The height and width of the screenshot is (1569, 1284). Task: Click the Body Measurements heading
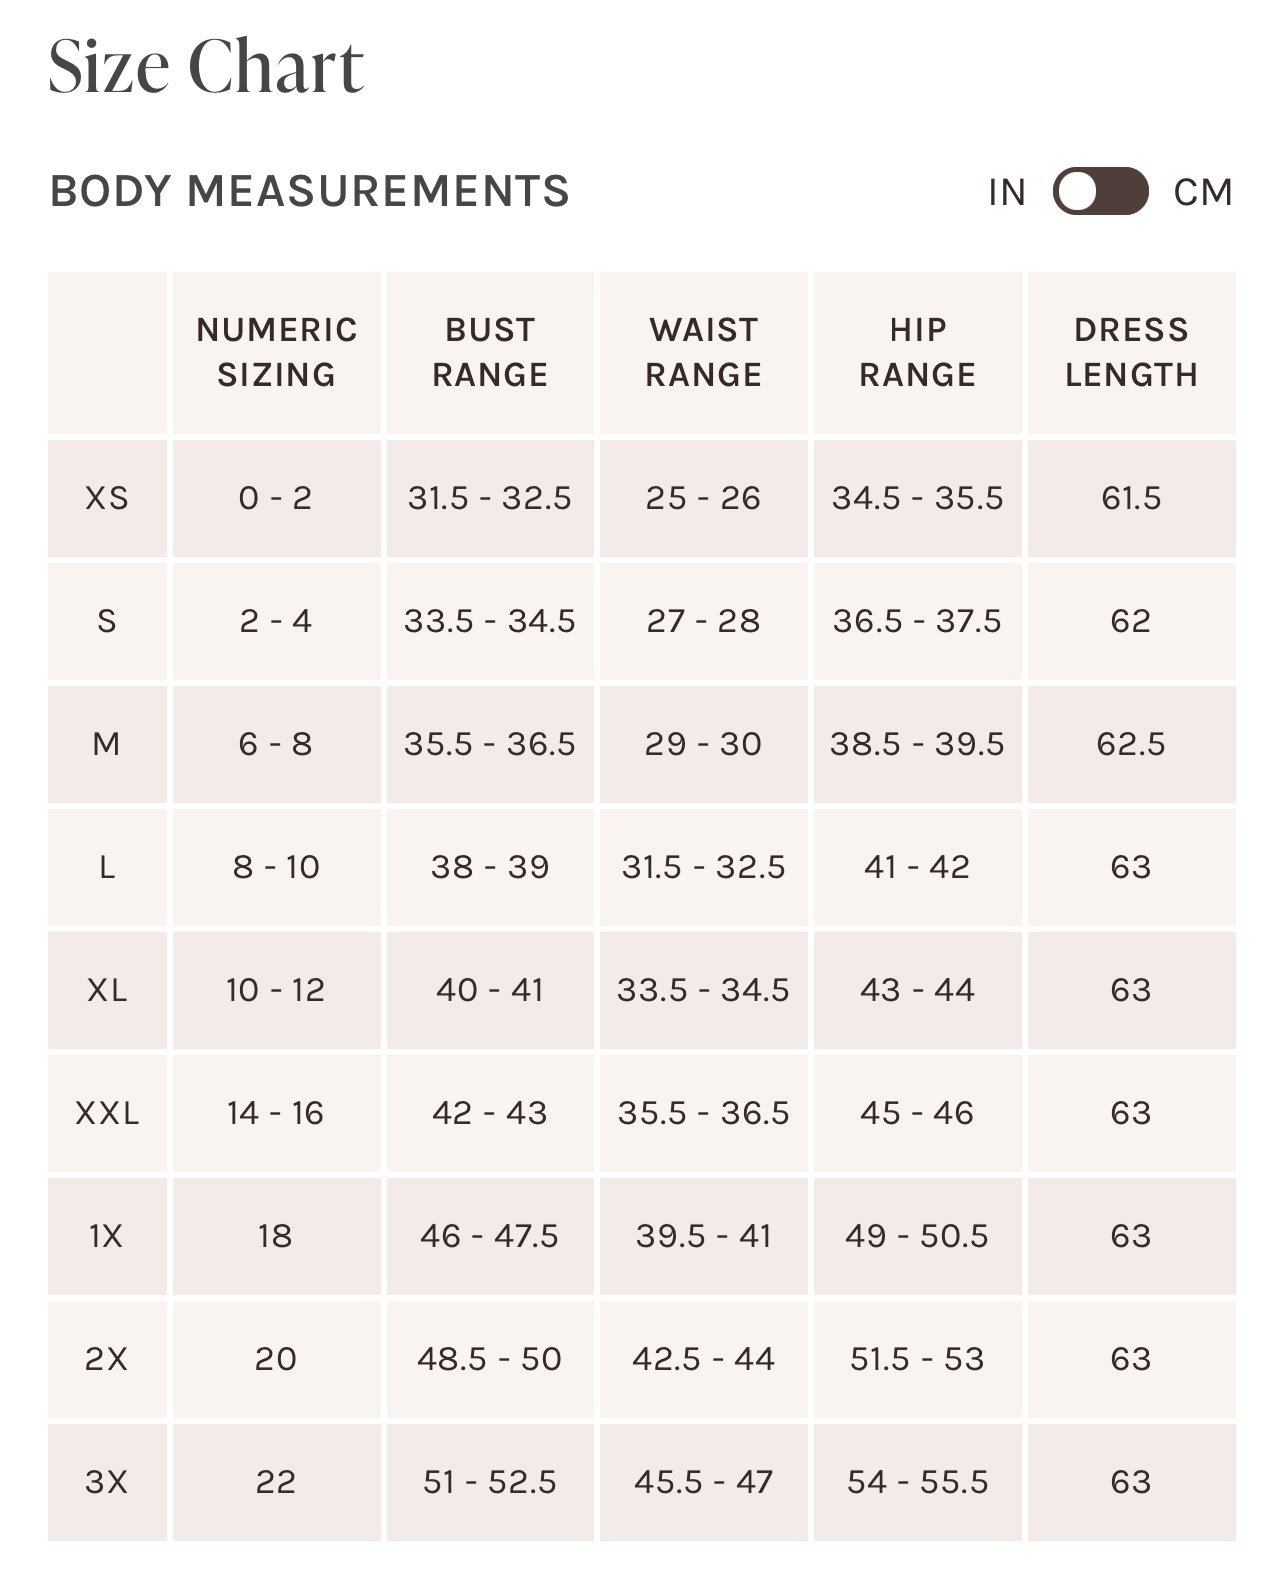(x=310, y=191)
